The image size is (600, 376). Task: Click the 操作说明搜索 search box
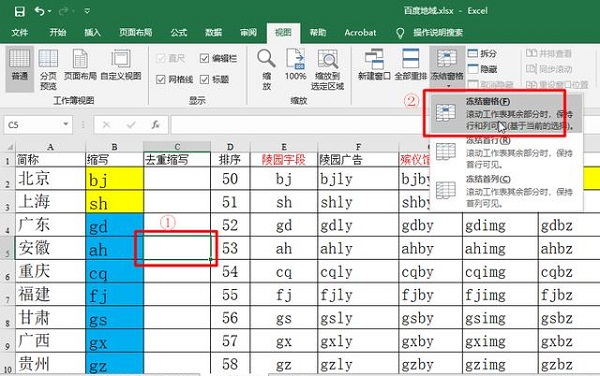[438, 33]
